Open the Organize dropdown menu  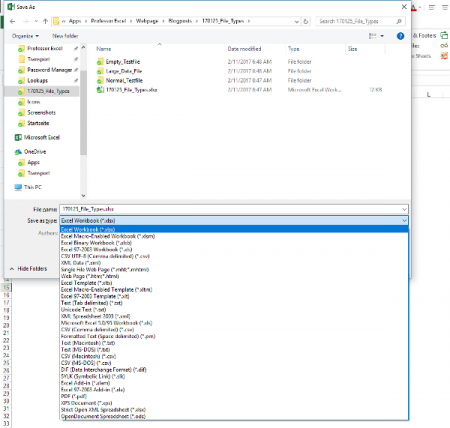coord(25,36)
